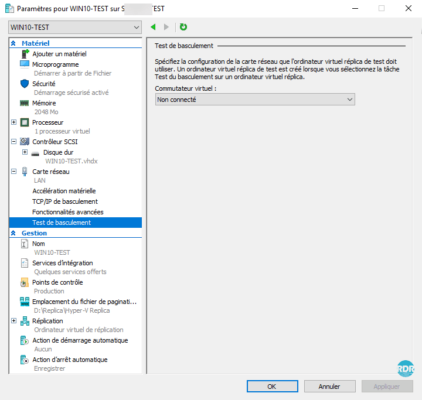
Task: Minimize the settings window
Action: coord(355,8)
